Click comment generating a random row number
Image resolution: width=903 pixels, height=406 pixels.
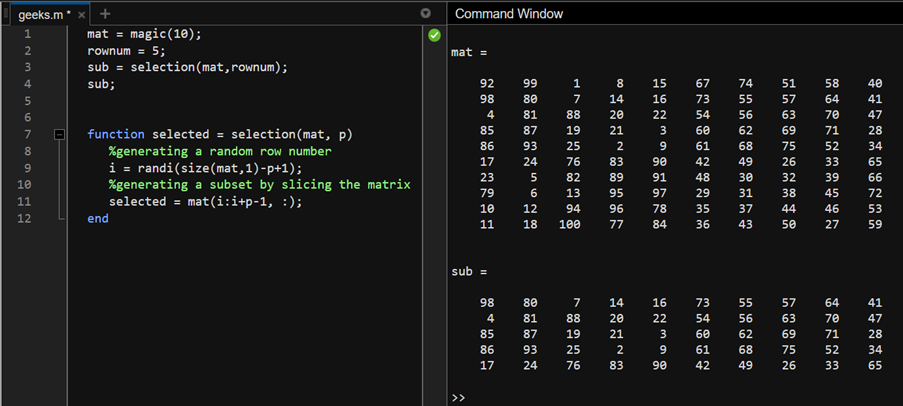pos(220,151)
